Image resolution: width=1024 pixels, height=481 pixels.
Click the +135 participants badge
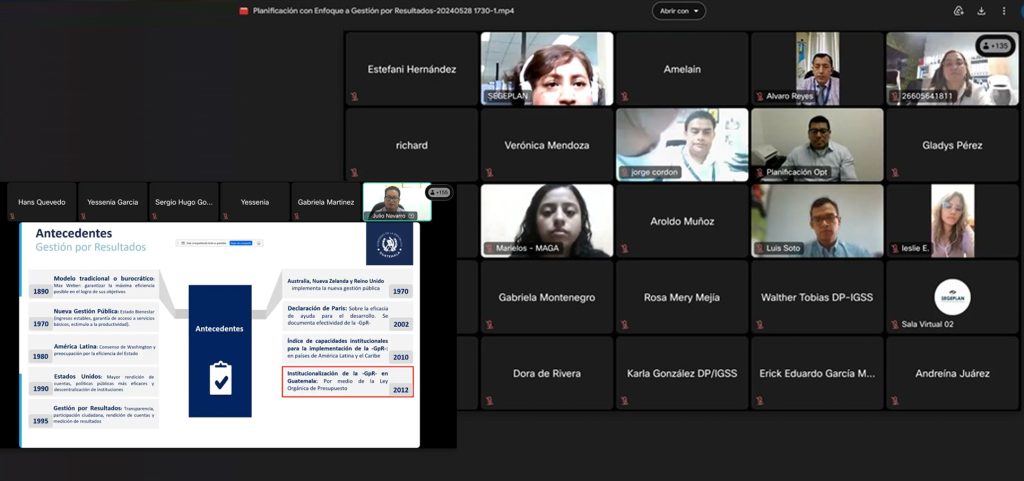pyautogui.click(x=995, y=46)
